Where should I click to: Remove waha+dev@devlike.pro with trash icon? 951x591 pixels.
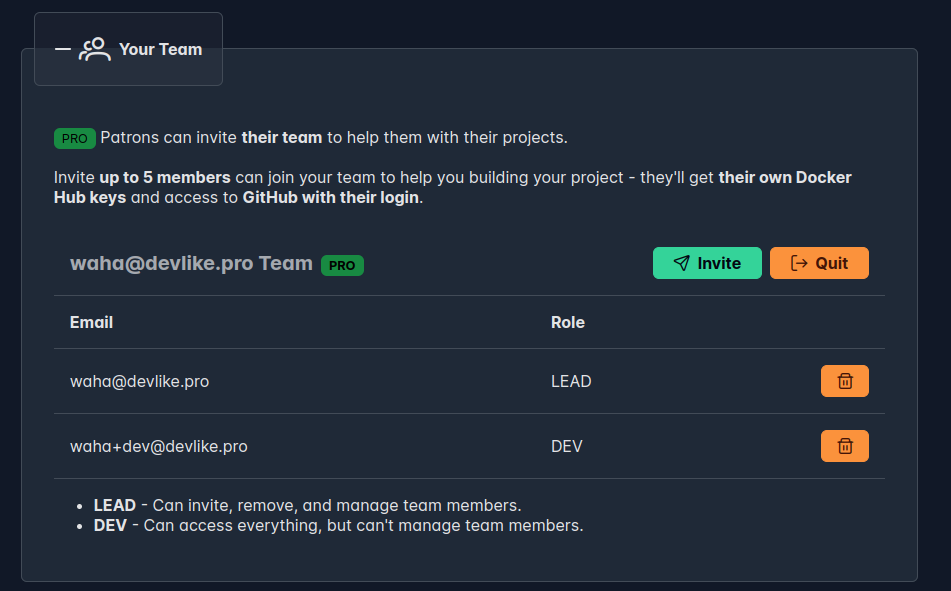pos(845,446)
